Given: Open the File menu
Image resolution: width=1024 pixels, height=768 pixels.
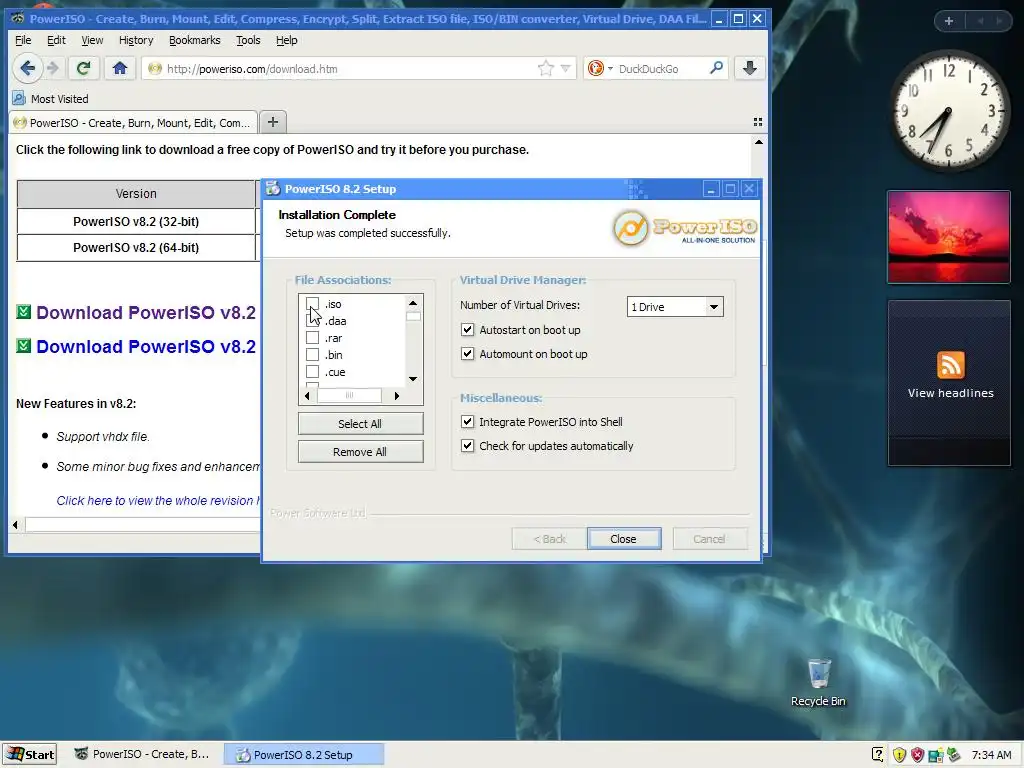Looking at the screenshot, I should click(23, 40).
